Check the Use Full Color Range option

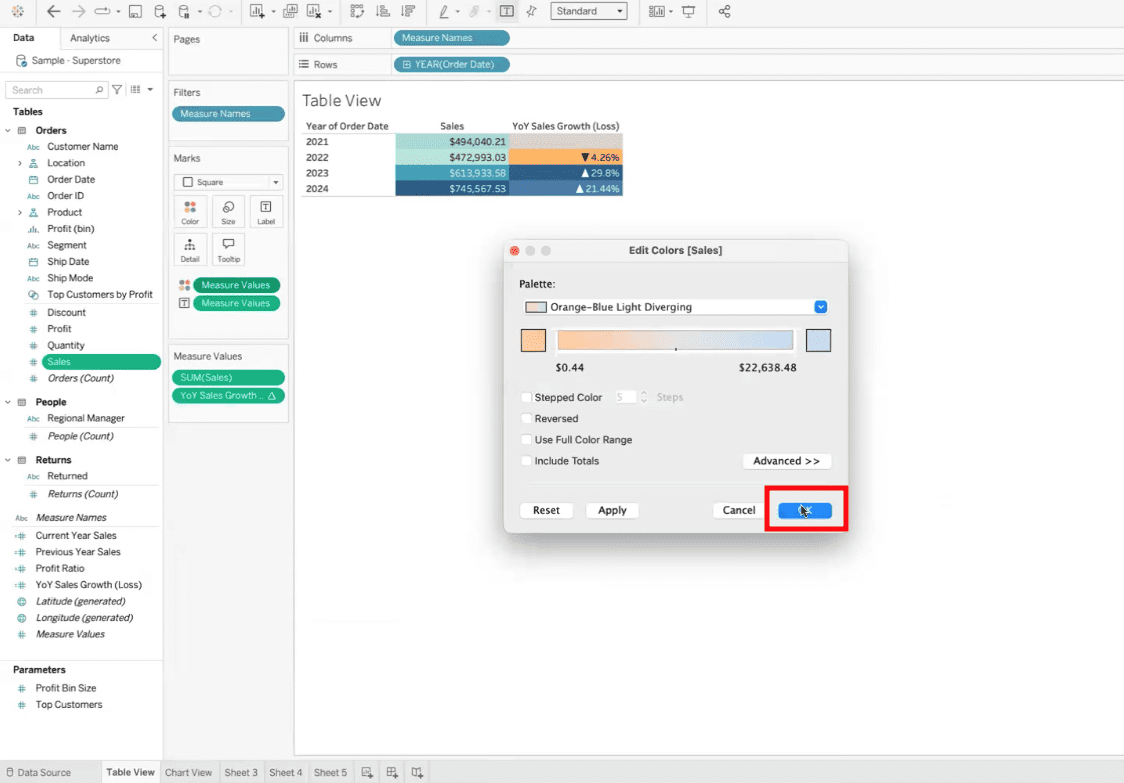[527, 440]
